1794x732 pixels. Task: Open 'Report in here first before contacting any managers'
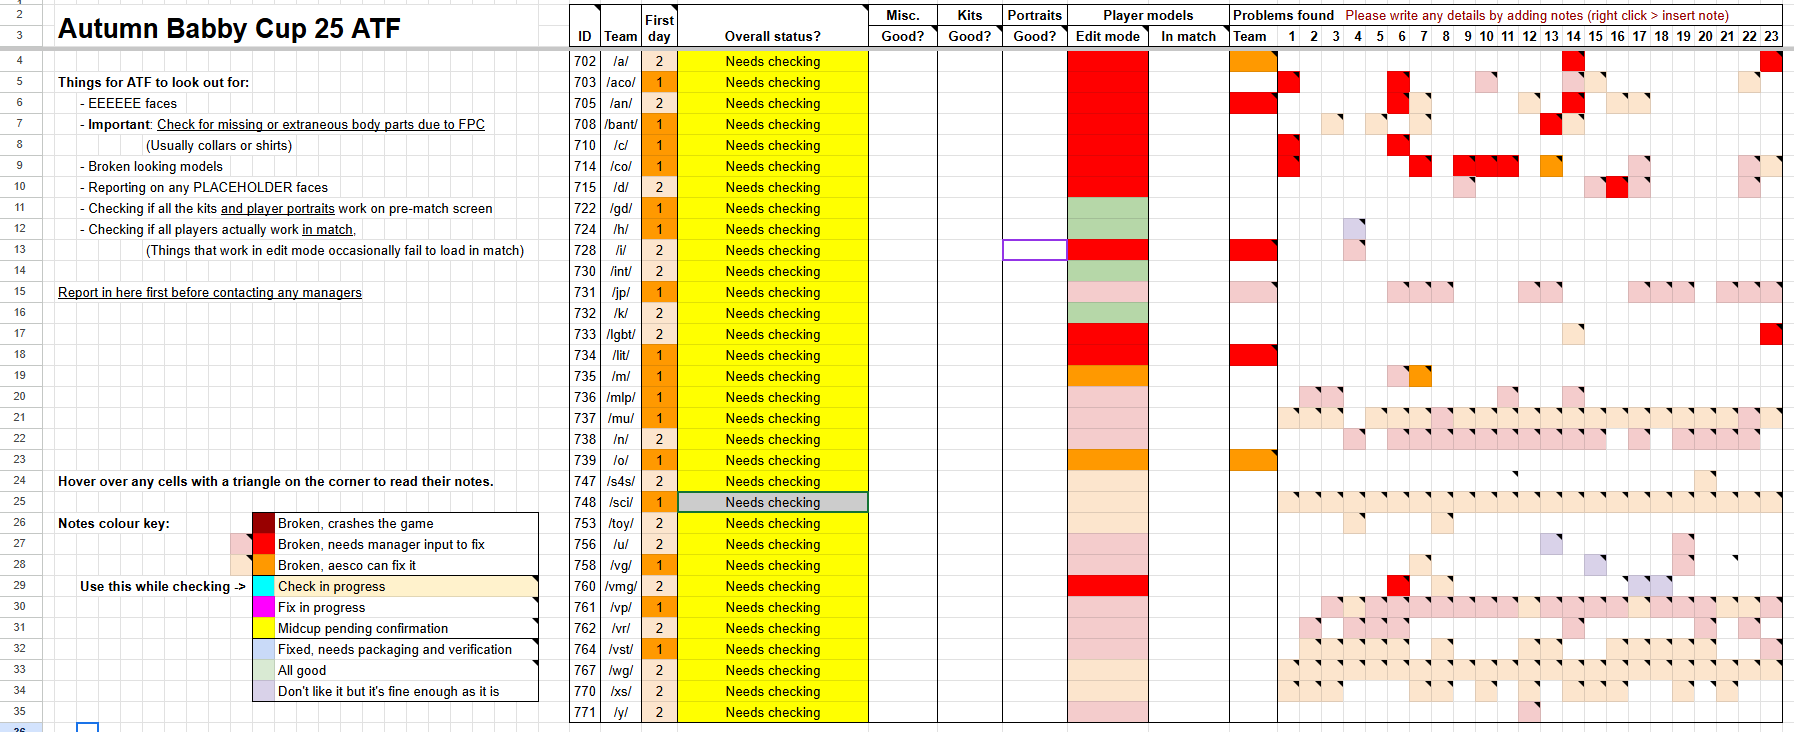(x=210, y=292)
